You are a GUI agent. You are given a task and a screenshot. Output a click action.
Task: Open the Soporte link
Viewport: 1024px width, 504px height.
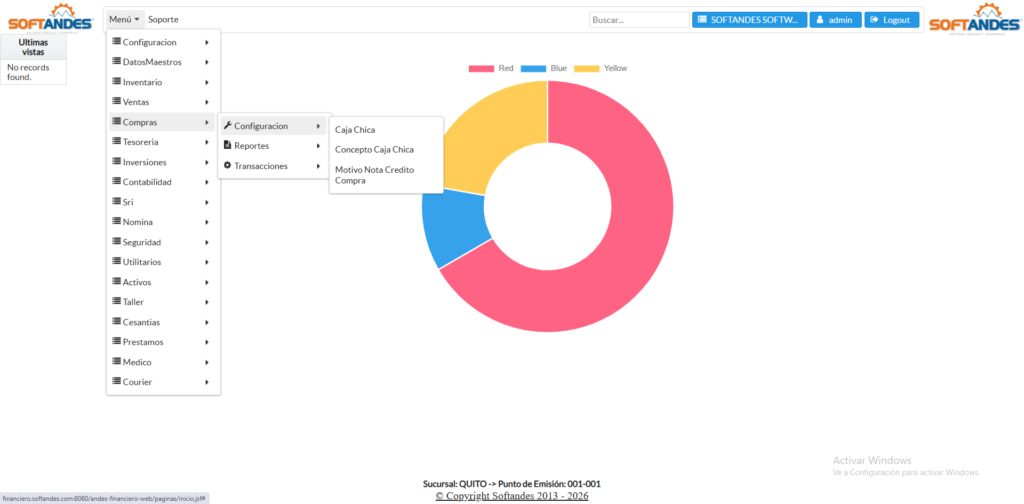163,19
